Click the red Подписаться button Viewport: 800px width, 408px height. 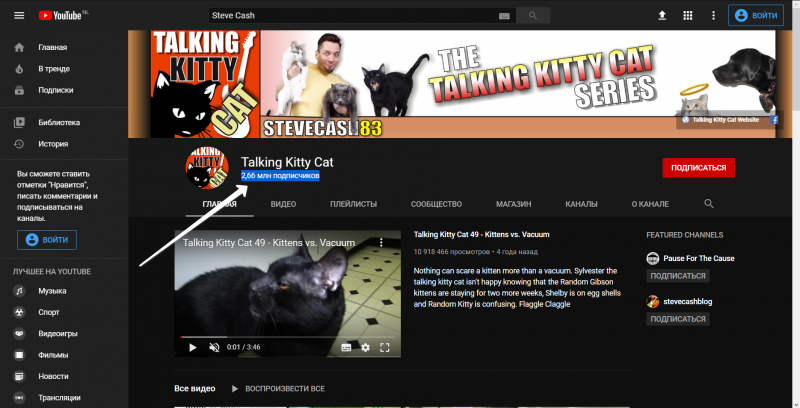click(698, 168)
